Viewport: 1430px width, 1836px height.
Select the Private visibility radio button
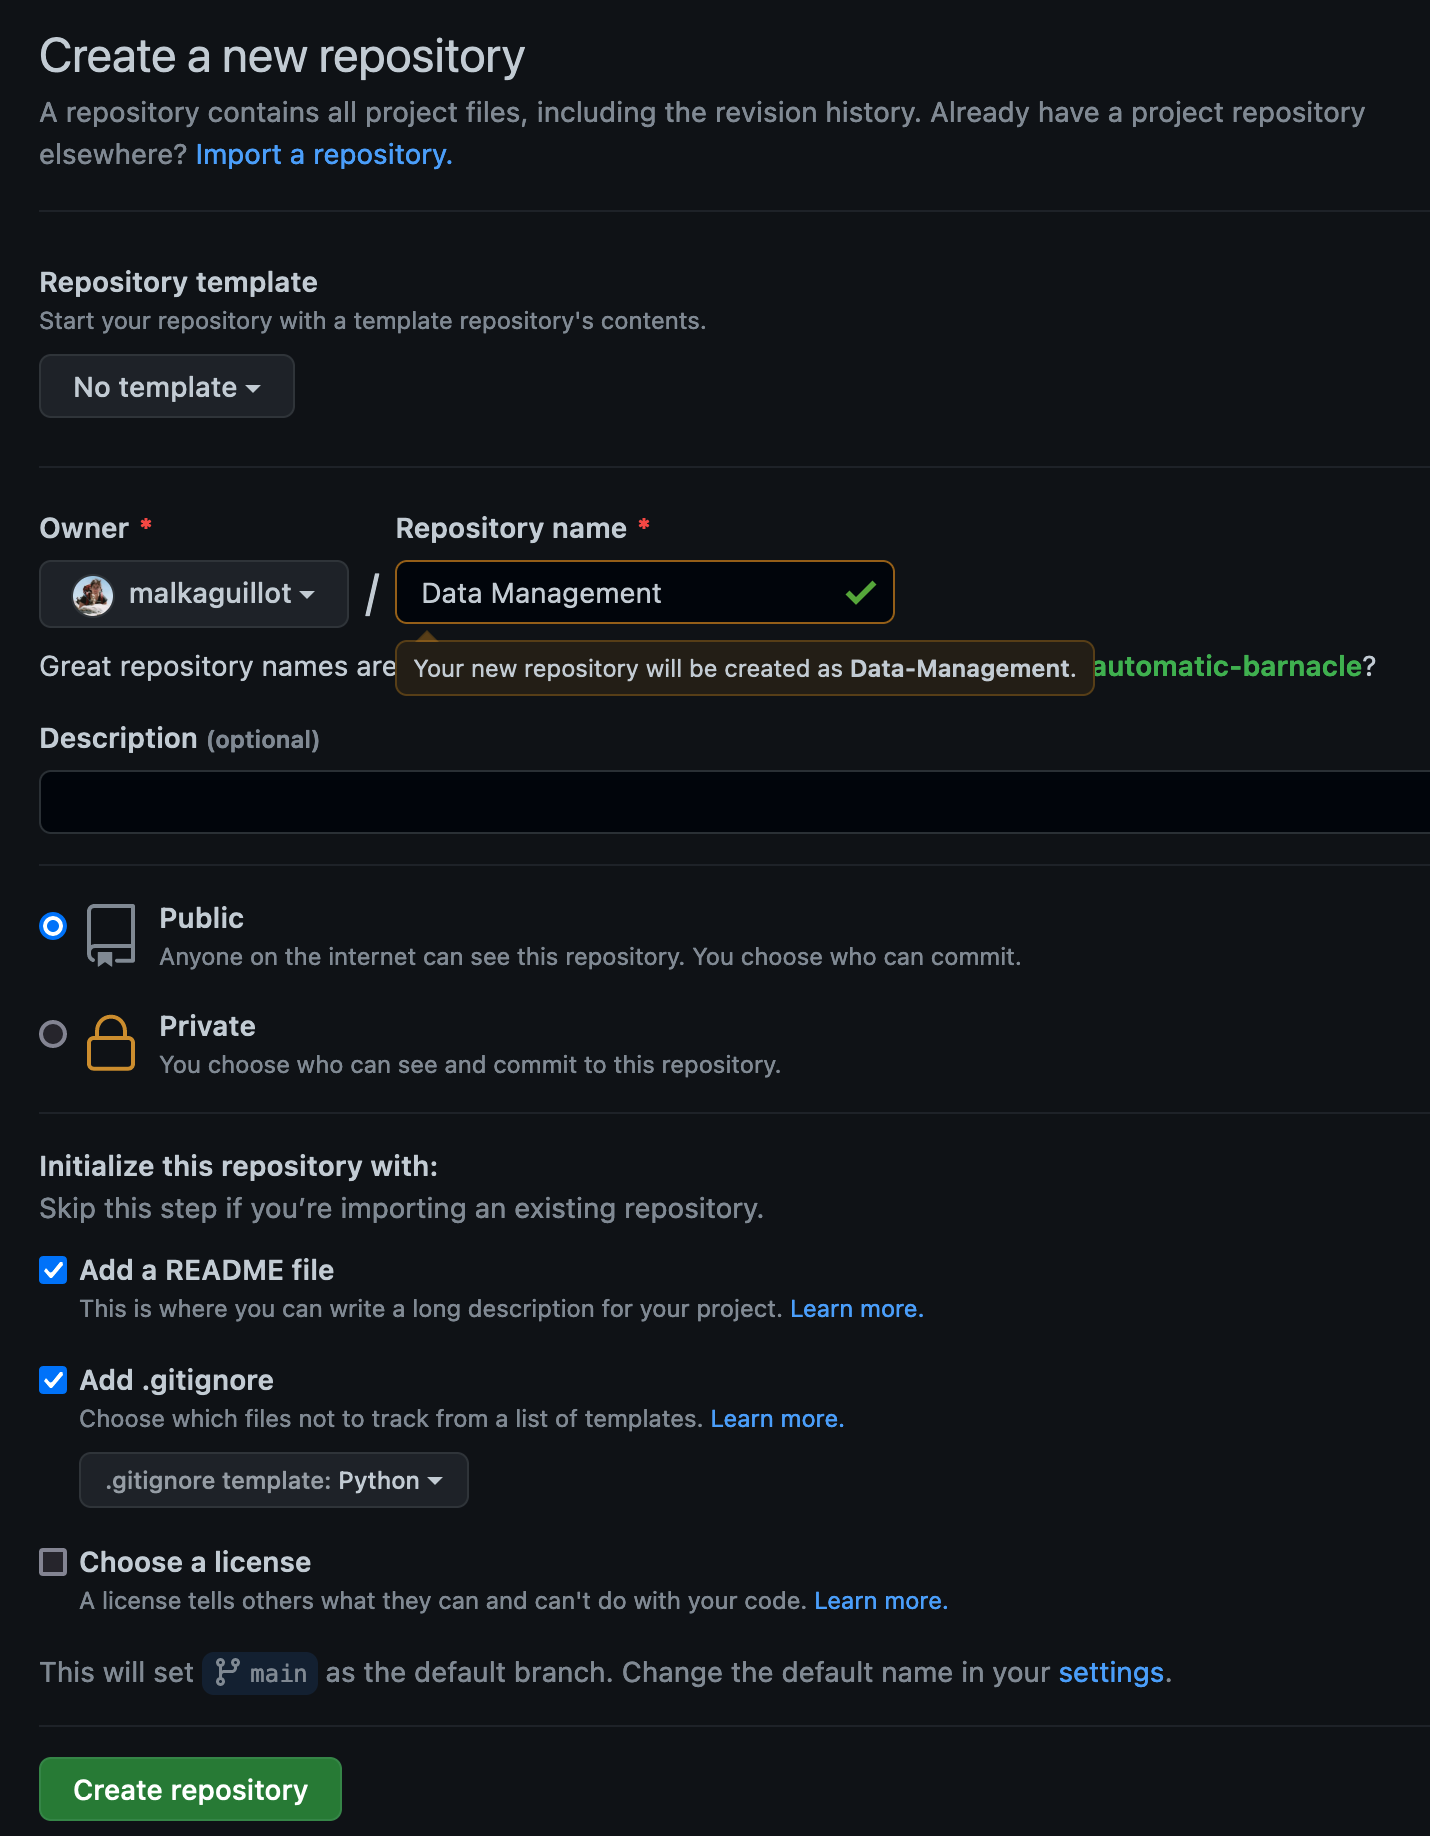[53, 1034]
